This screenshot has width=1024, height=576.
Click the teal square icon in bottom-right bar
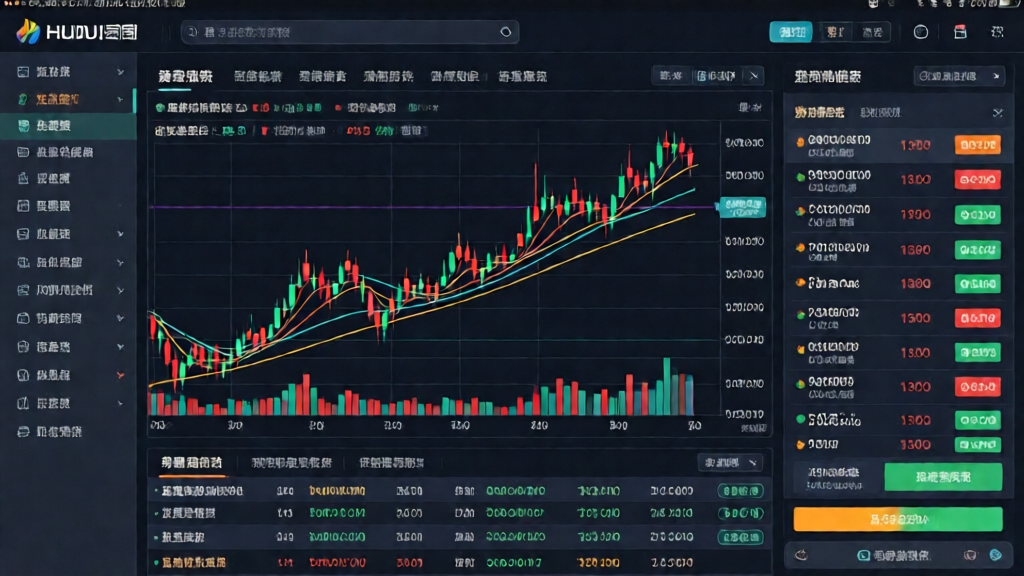[863, 556]
